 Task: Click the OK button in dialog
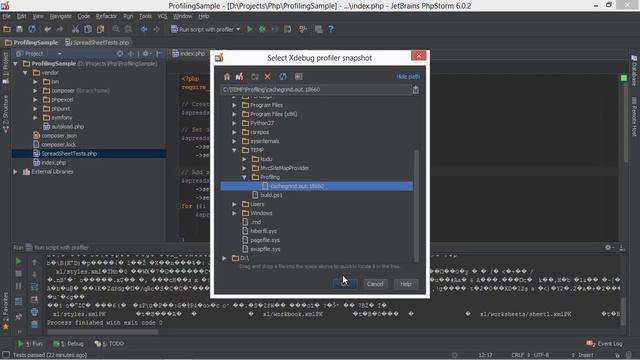pyautogui.click(x=345, y=284)
